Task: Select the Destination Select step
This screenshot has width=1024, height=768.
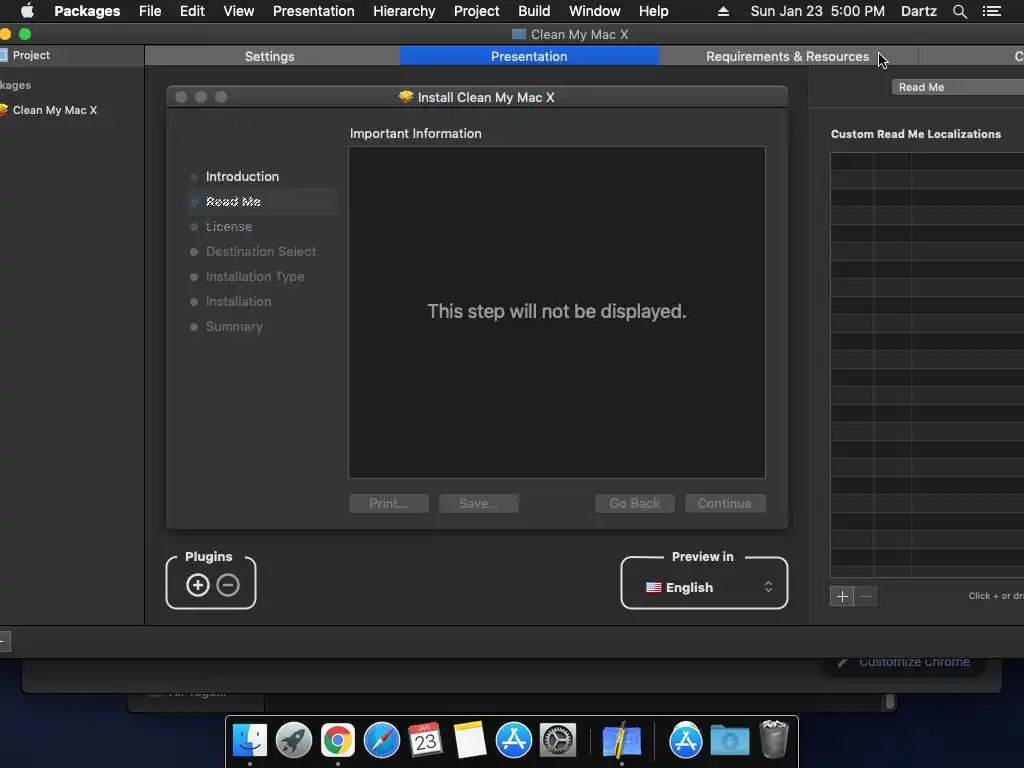Action: click(261, 251)
